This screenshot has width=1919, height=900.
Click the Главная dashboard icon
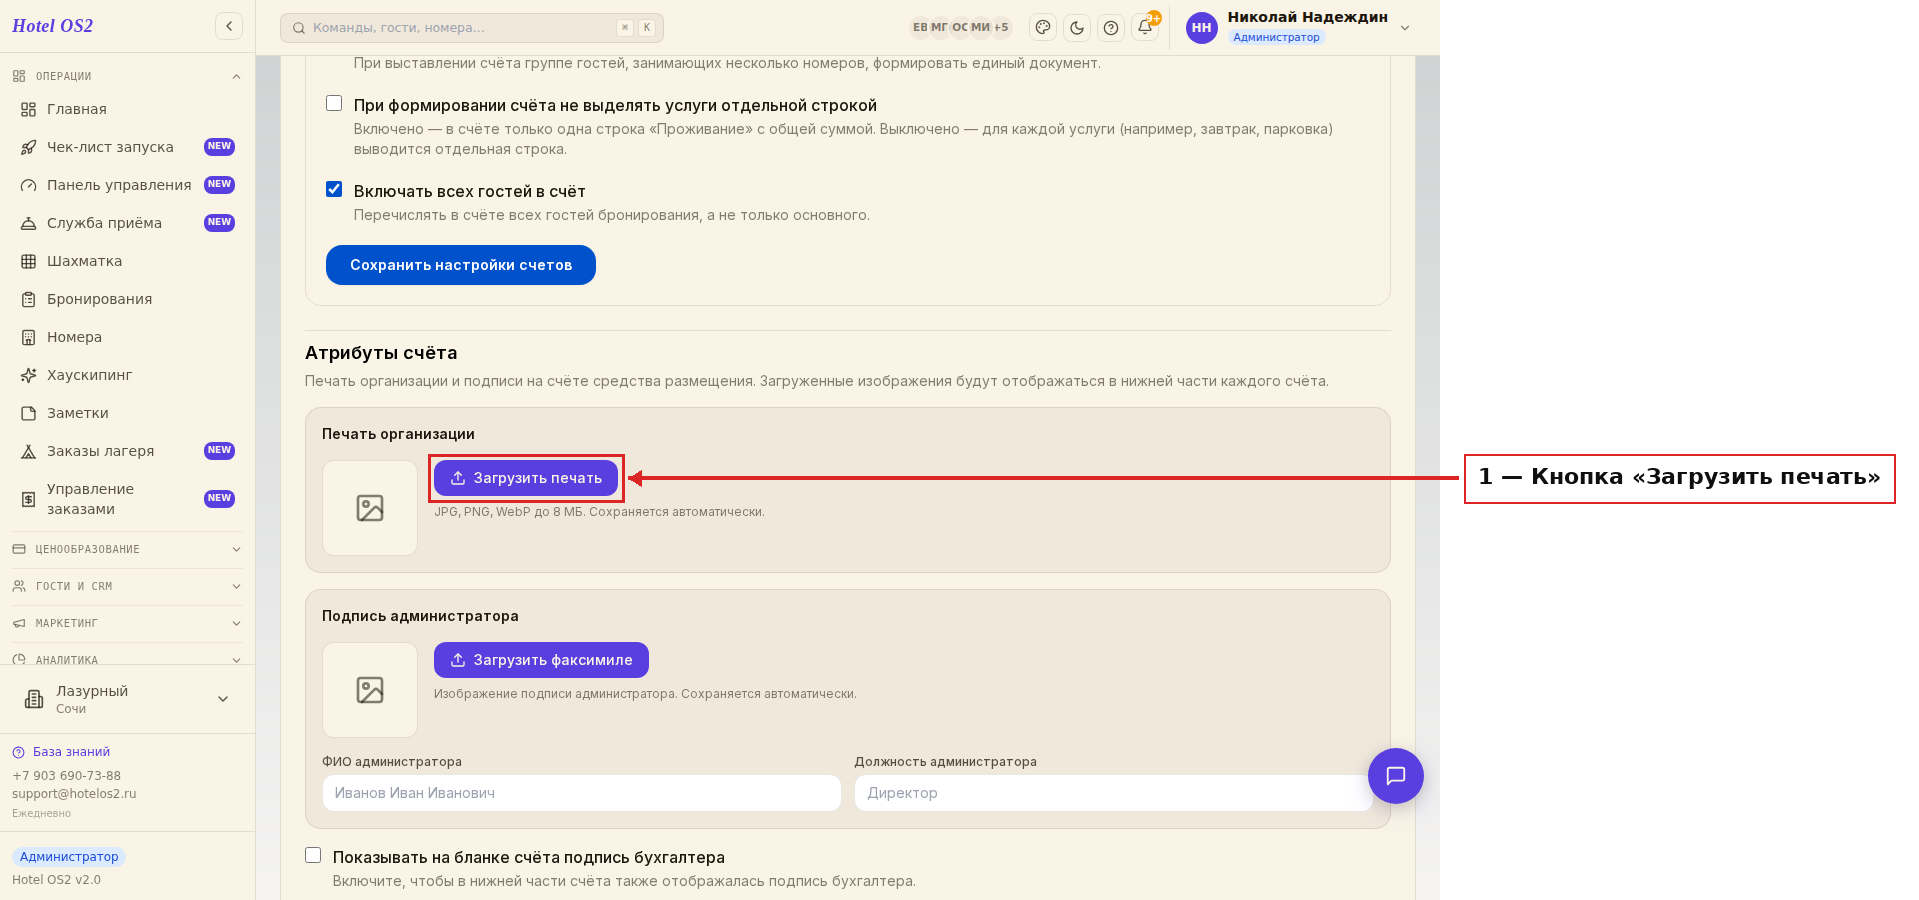pyautogui.click(x=29, y=109)
